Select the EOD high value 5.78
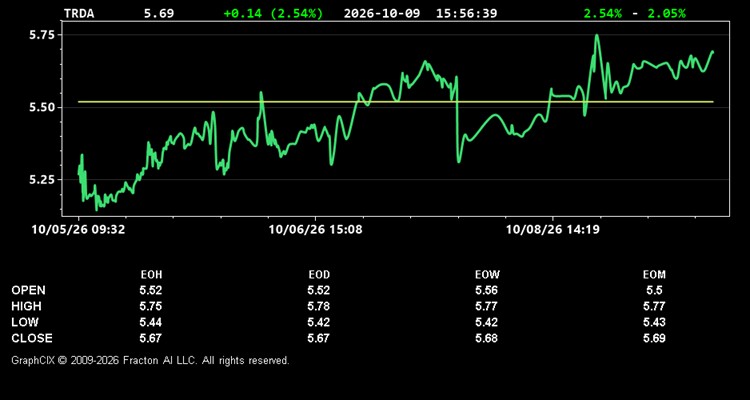The width and height of the screenshot is (750, 400). coord(319,306)
